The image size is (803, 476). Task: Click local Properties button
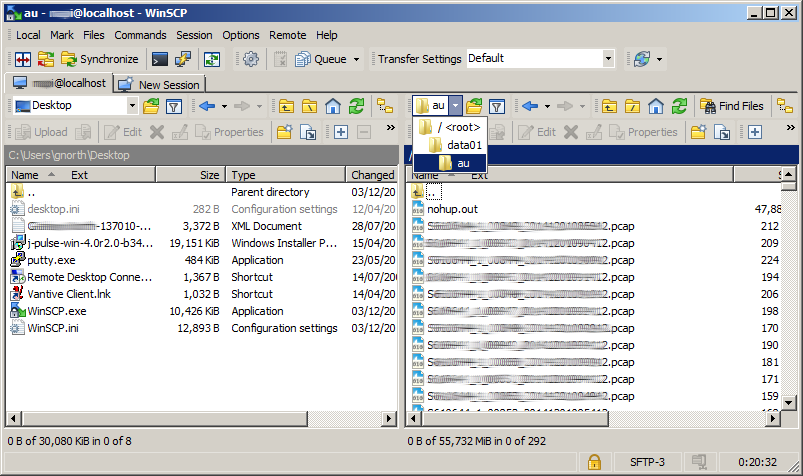tap(229, 132)
